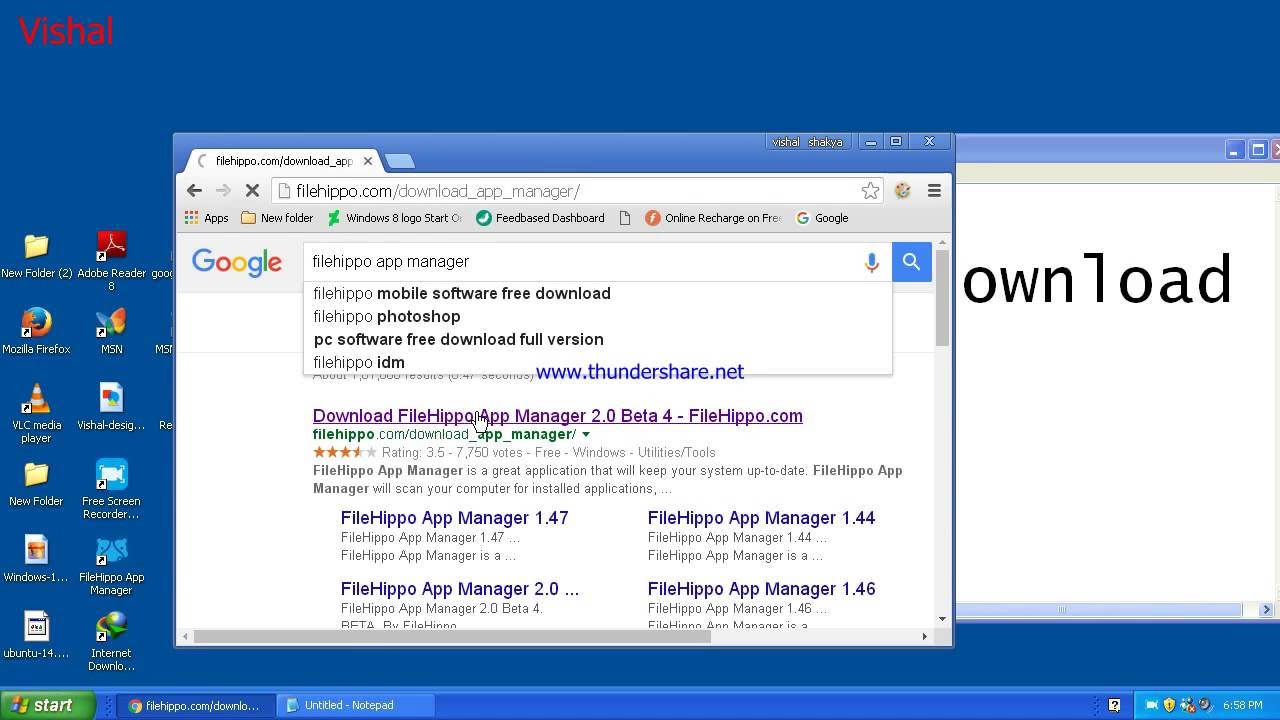Image resolution: width=1280 pixels, height=720 pixels.
Task: Open FileHippo App Manager 1.44 sitelink
Action: click(761, 518)
